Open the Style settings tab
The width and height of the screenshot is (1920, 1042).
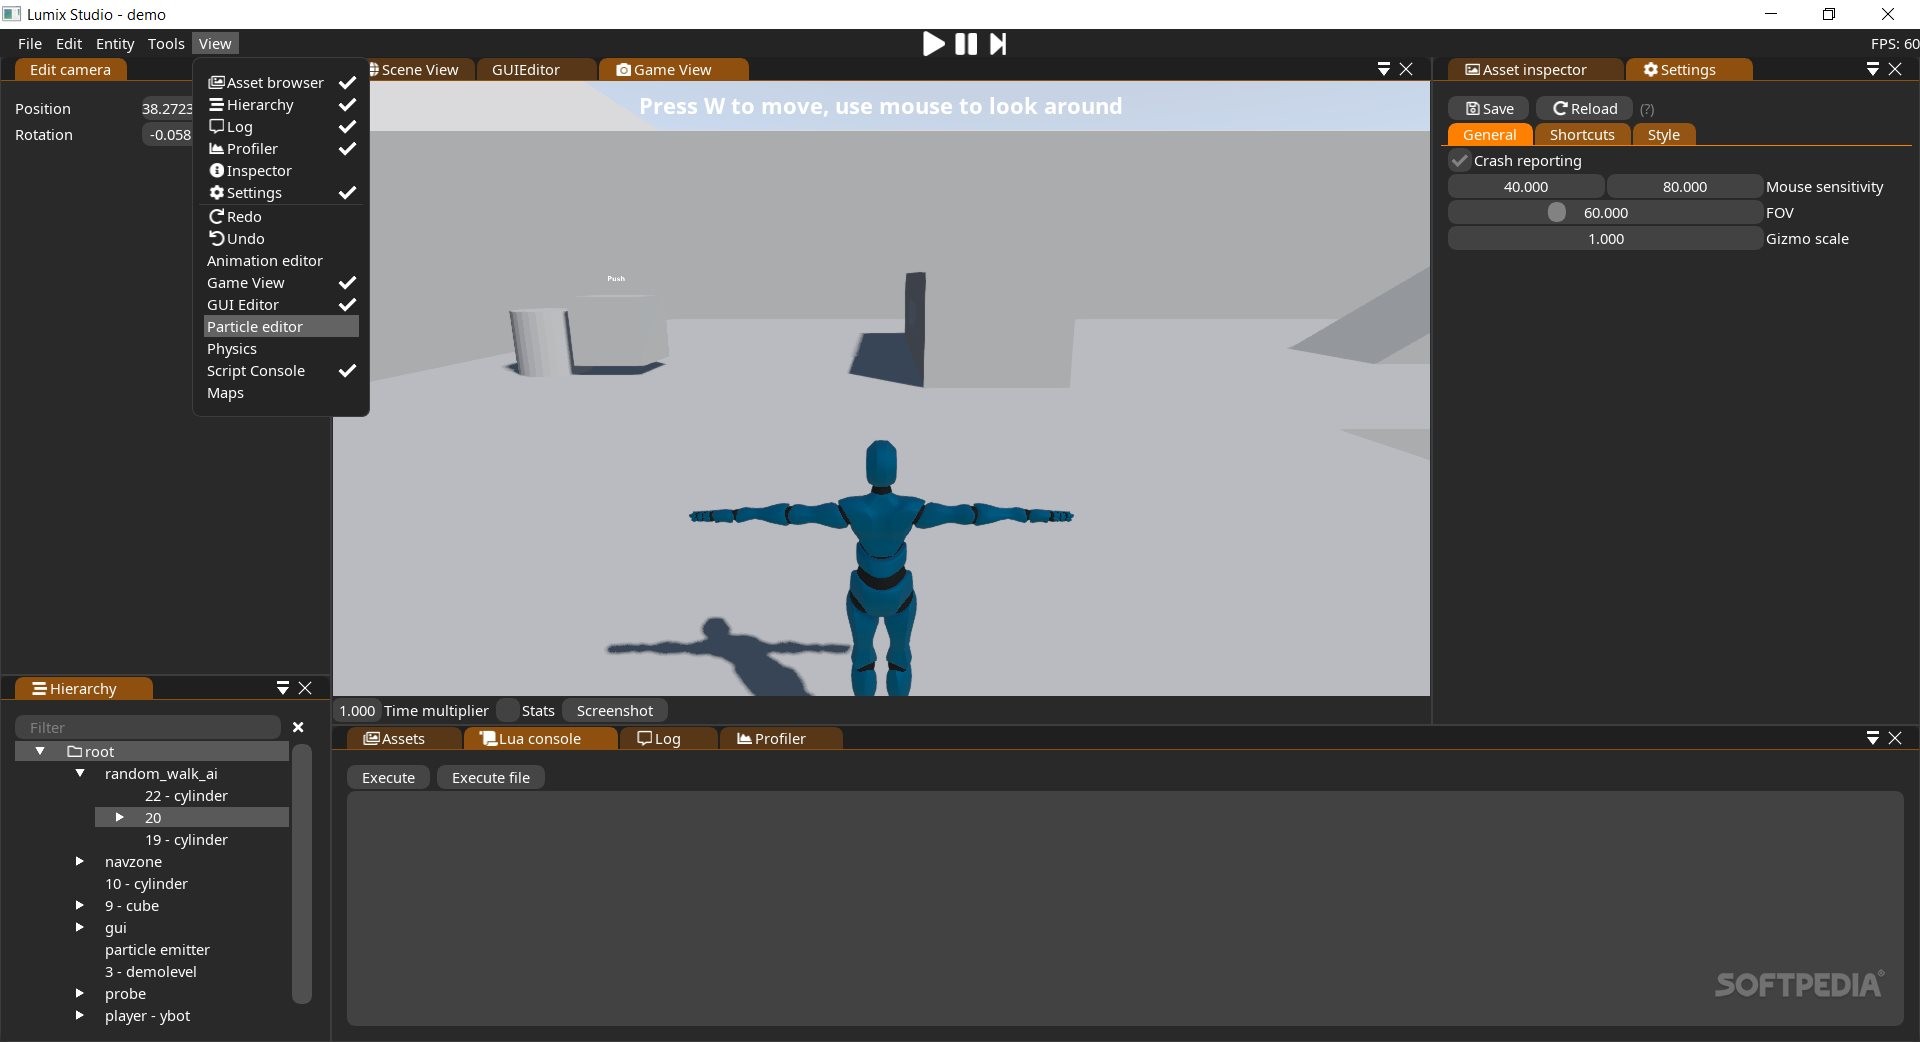1664,135
